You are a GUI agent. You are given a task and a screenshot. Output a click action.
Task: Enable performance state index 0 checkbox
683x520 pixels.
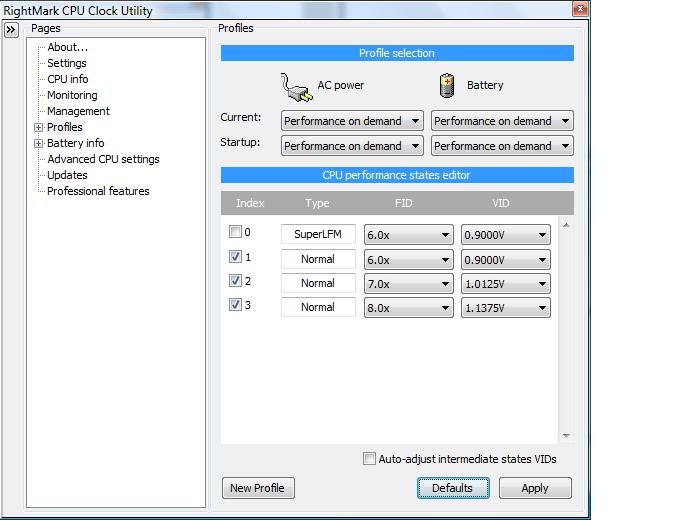[x=235, y=231]
